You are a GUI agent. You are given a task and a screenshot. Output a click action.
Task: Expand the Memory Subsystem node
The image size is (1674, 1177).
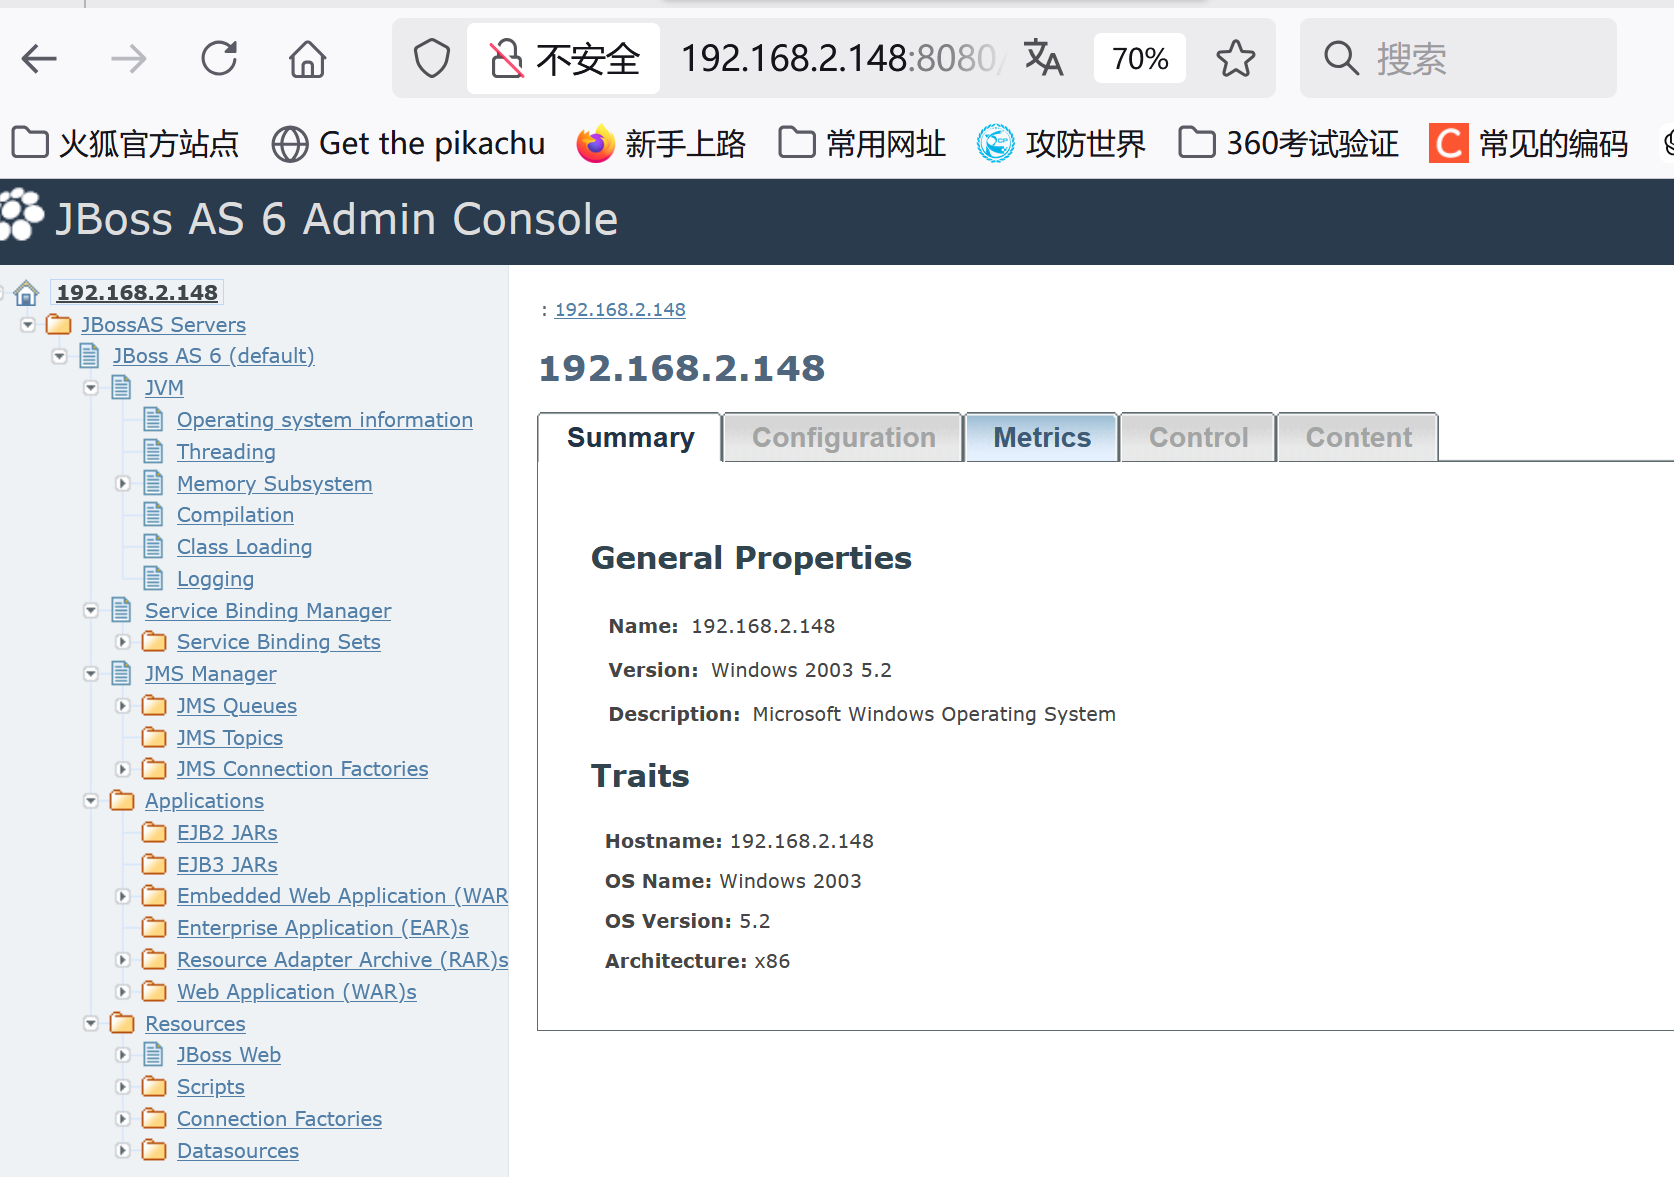coord(123,484)
